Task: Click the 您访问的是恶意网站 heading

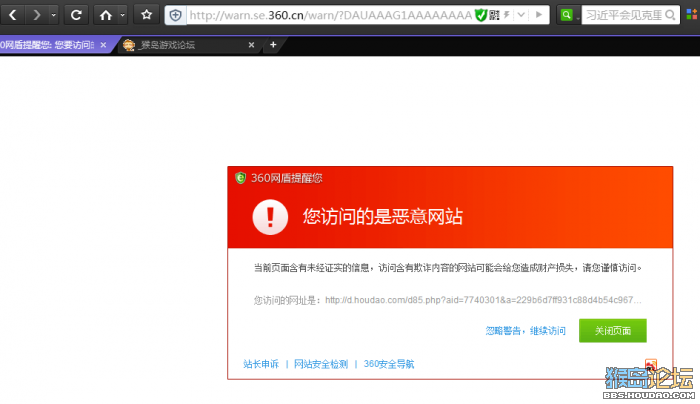Action: click(x=383, y=217)
